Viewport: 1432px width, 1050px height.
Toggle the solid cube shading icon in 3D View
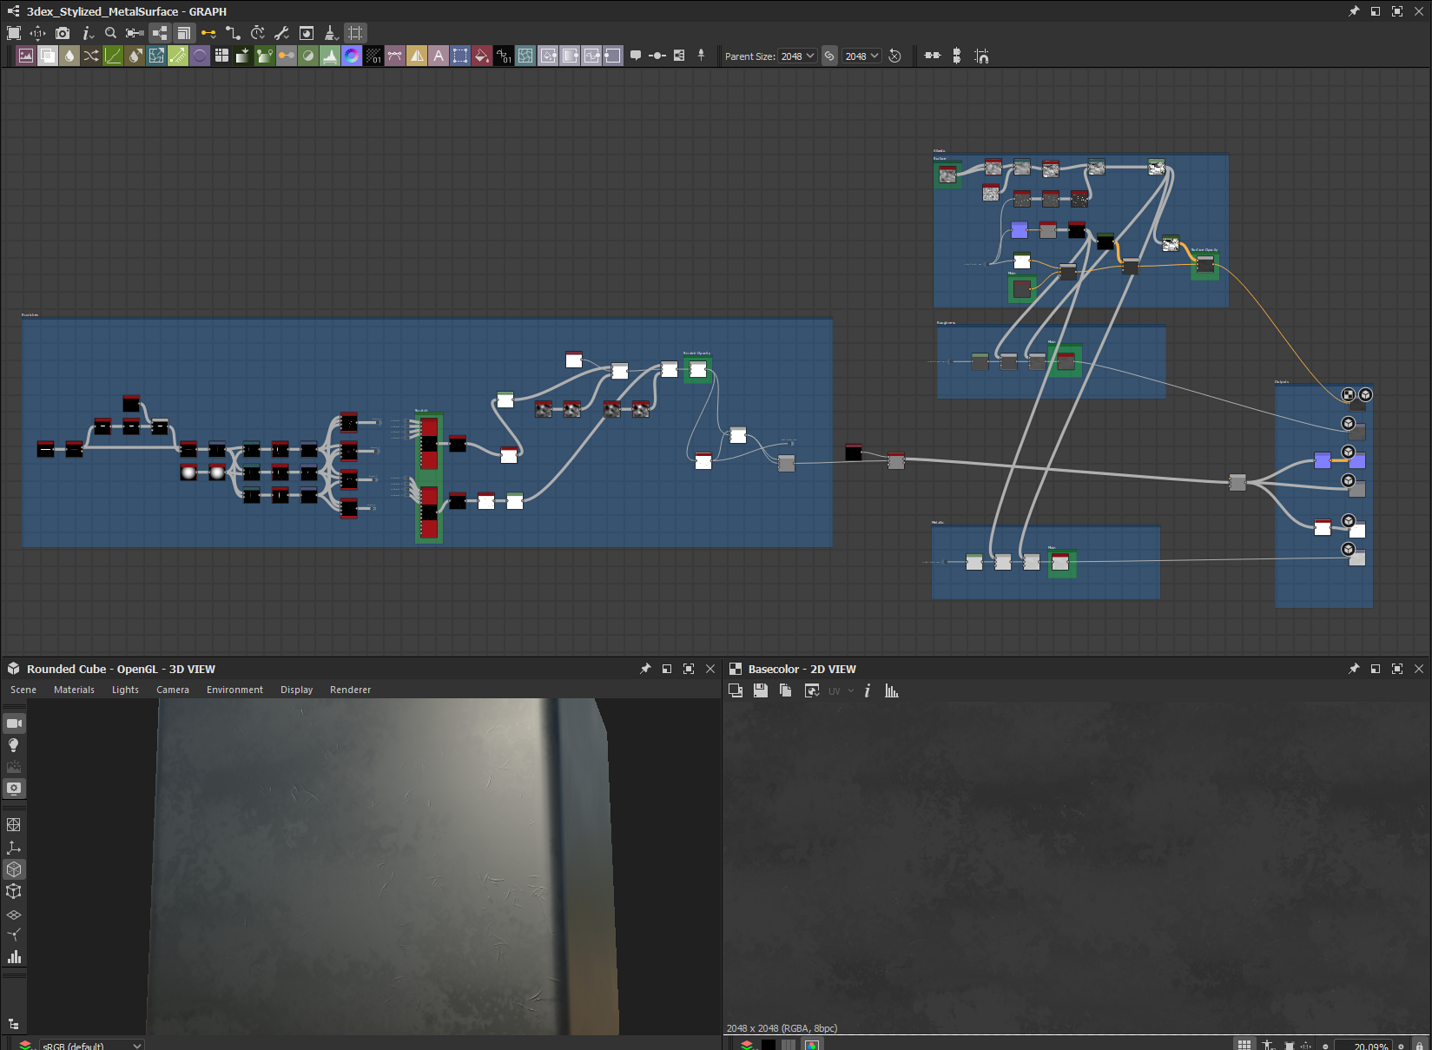coord(14,869)
